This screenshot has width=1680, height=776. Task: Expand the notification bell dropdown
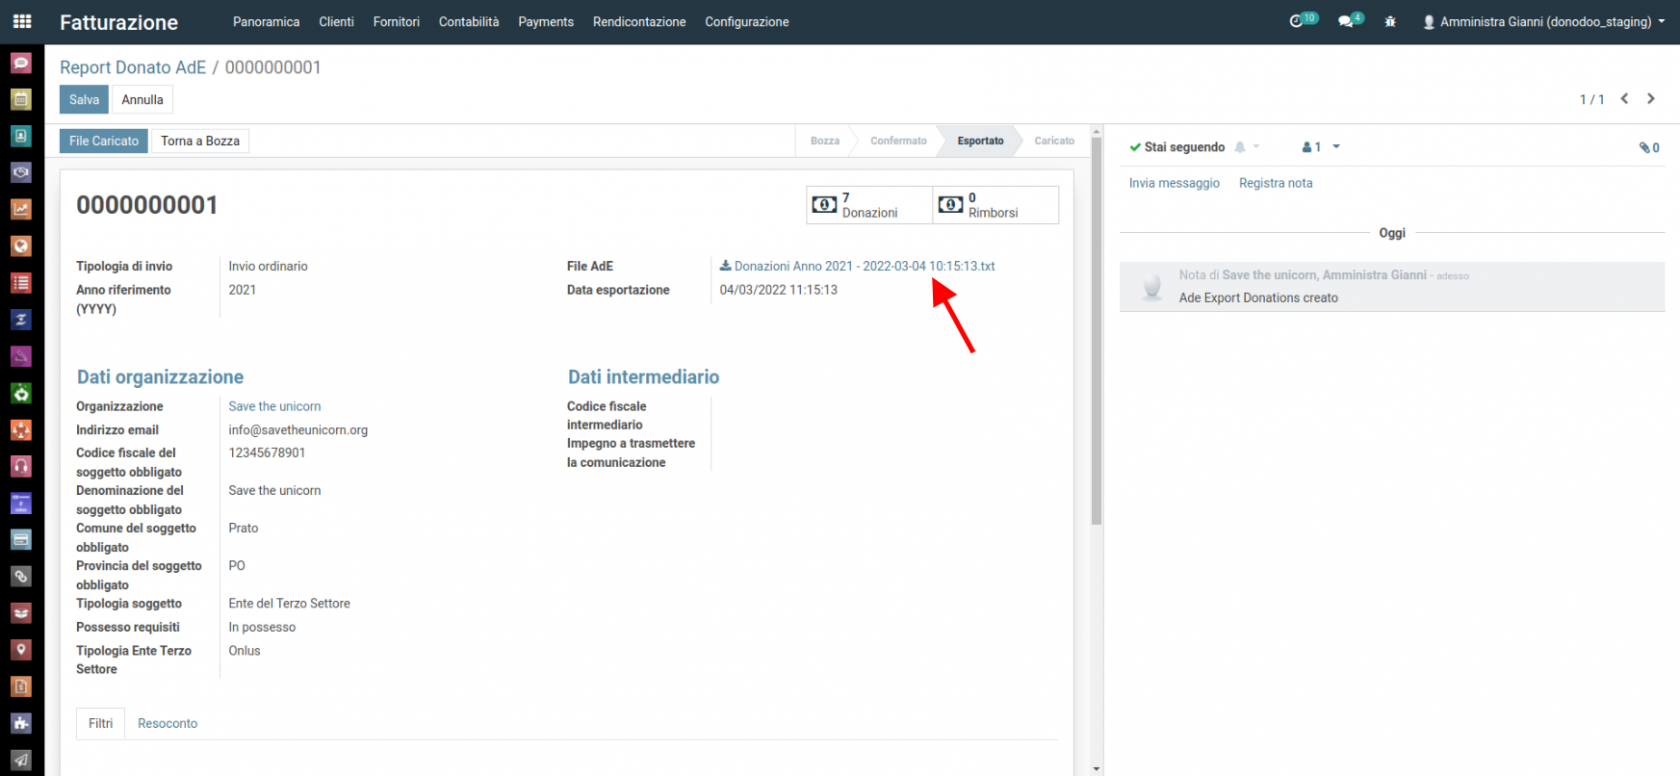point(1246,147)
